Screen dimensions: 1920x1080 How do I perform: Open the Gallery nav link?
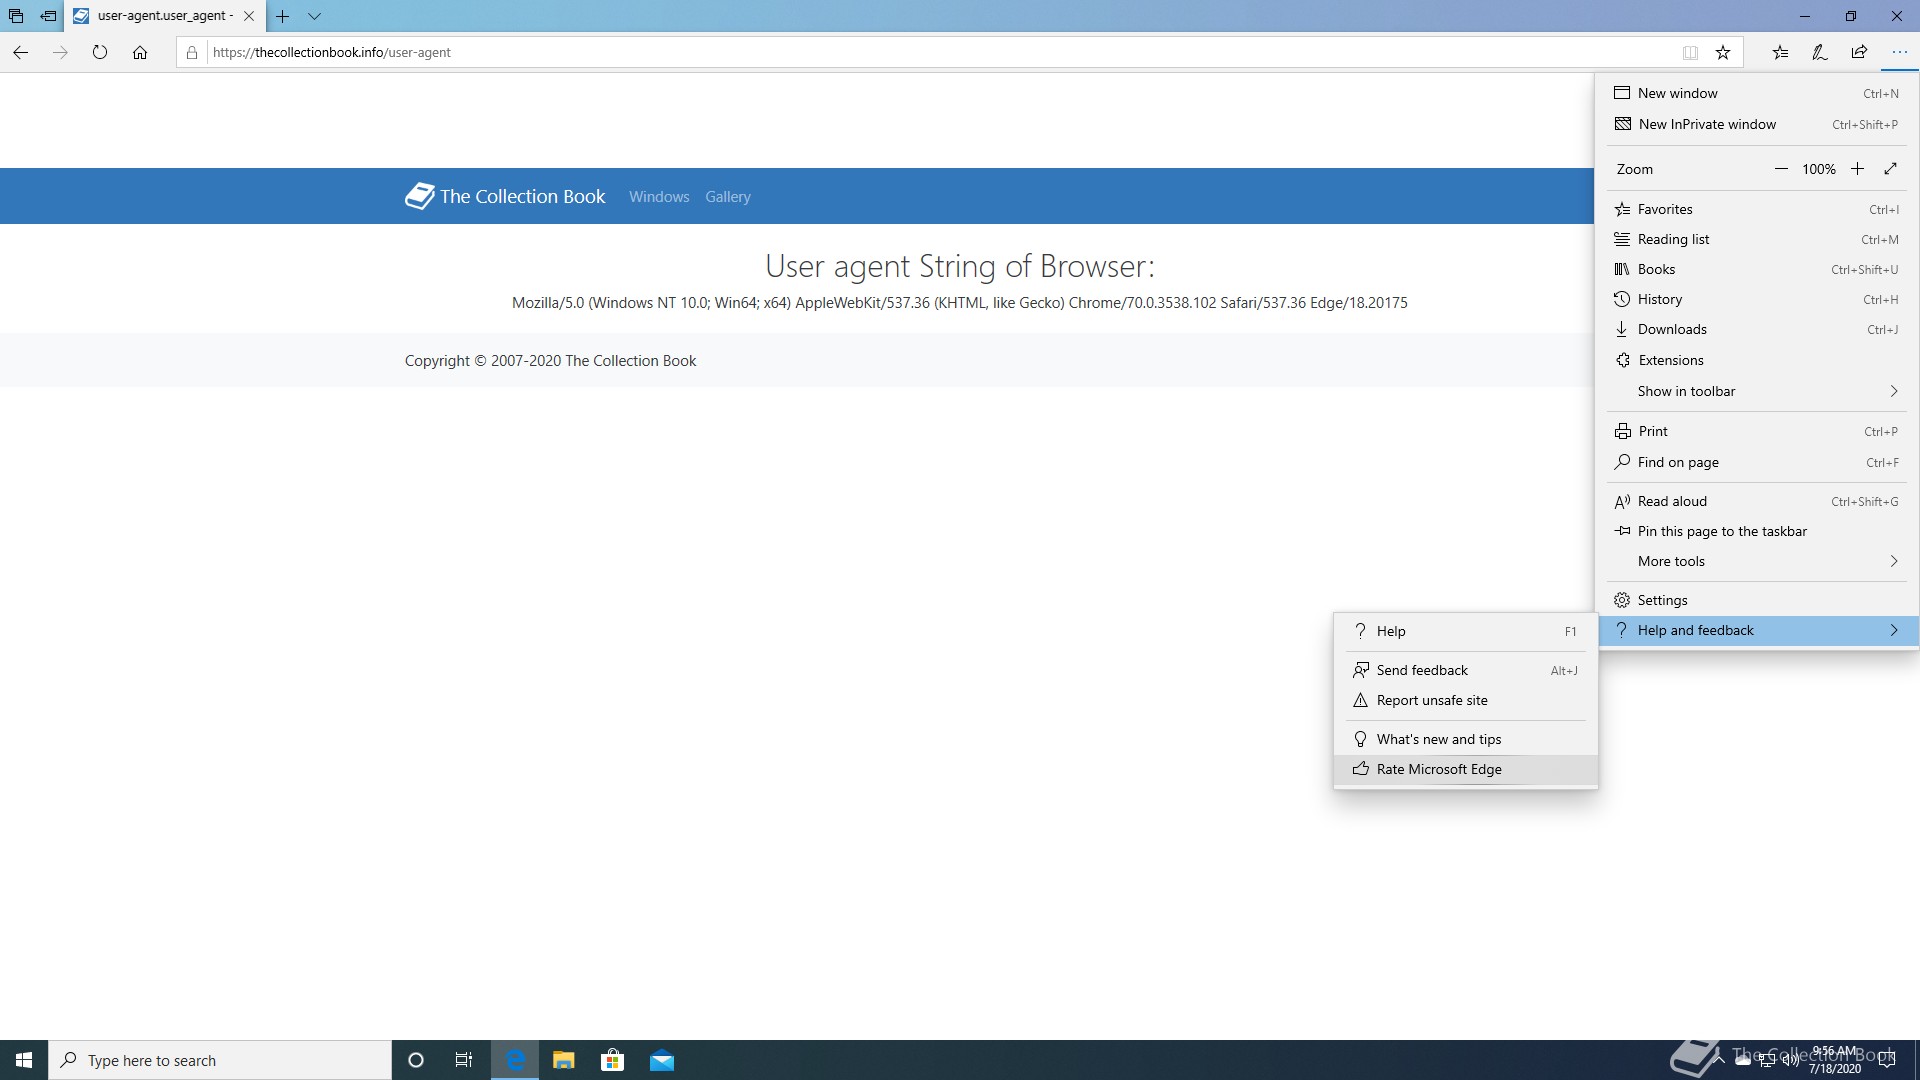coord(728,197)
